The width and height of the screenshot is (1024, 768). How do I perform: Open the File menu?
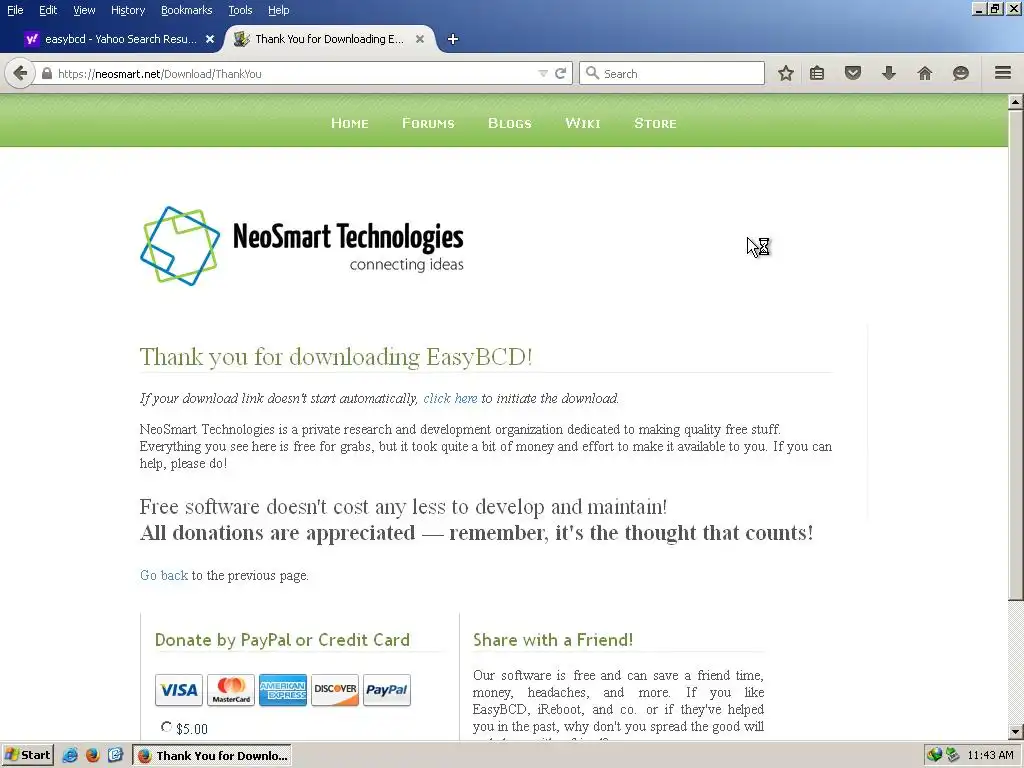tap(15, 10)
